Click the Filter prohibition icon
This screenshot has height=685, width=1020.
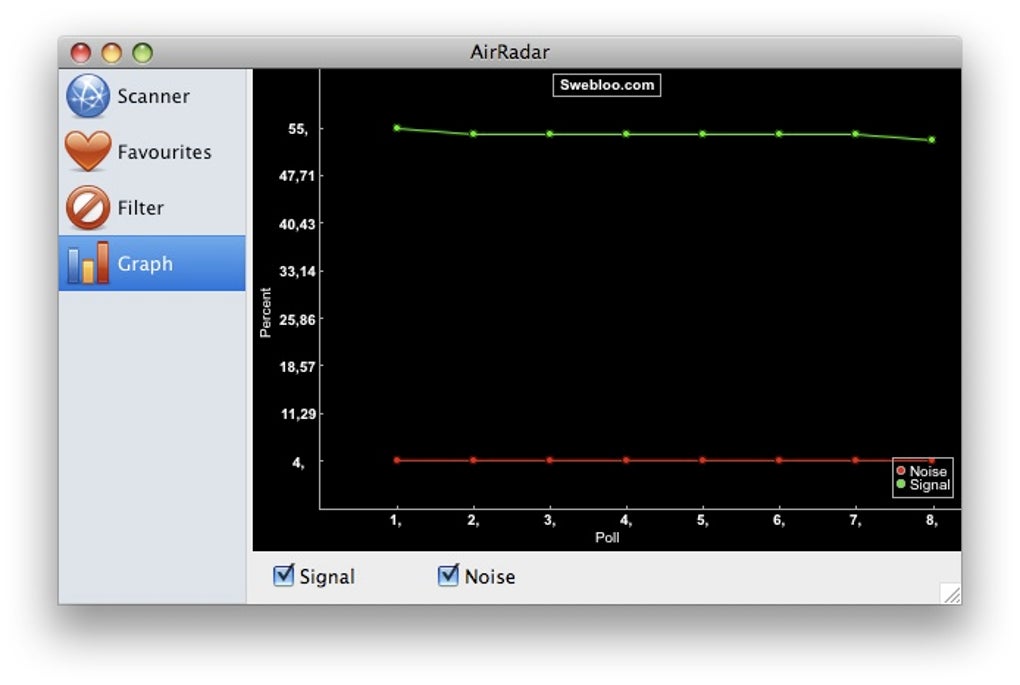coord(88,208)
